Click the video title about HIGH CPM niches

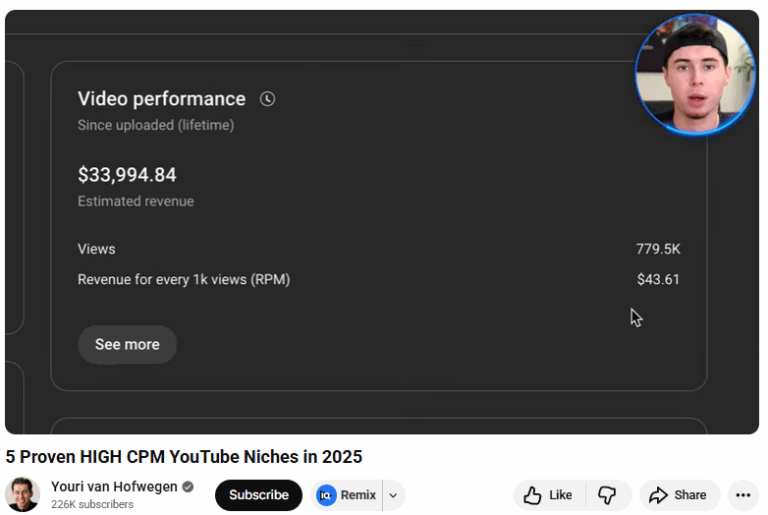pos(184,457)
